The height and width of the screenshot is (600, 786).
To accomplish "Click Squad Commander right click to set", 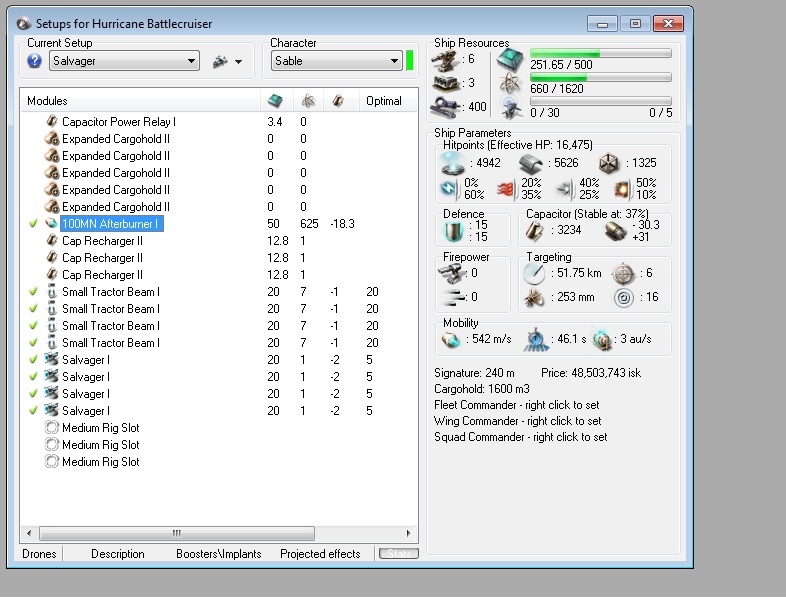I will point(520,437).
